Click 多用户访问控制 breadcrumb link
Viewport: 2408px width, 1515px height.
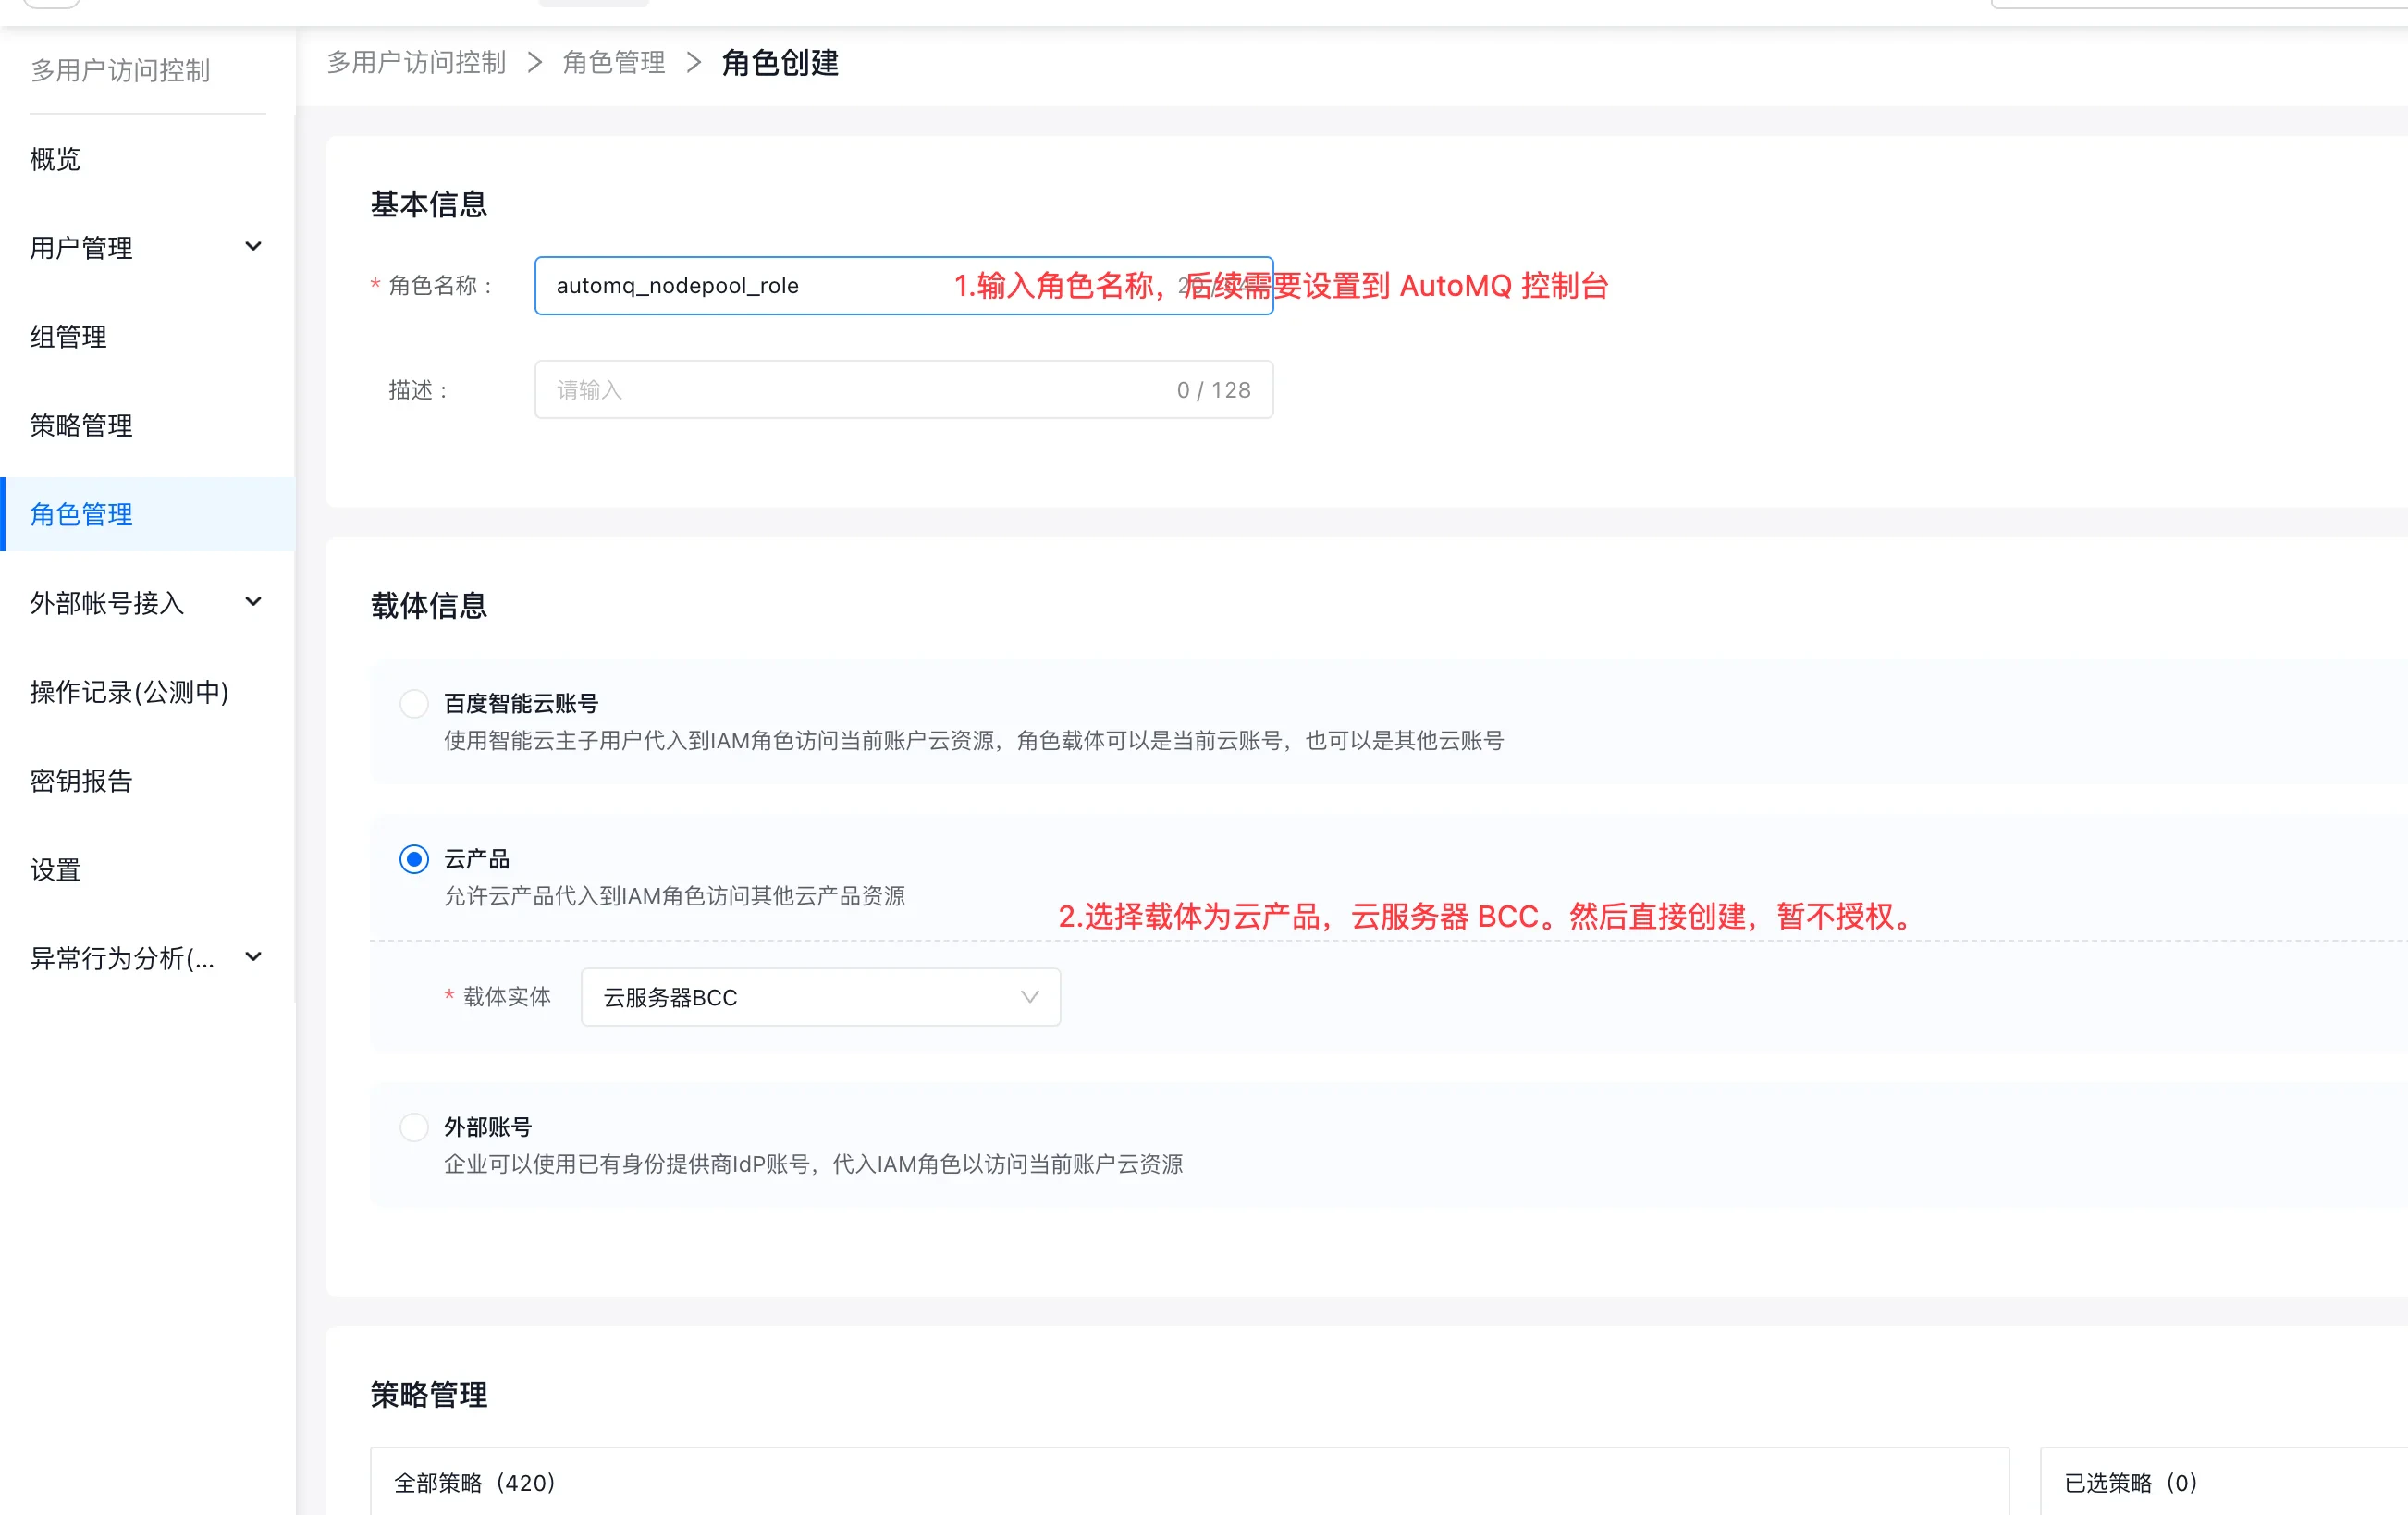tap(416, 63)
